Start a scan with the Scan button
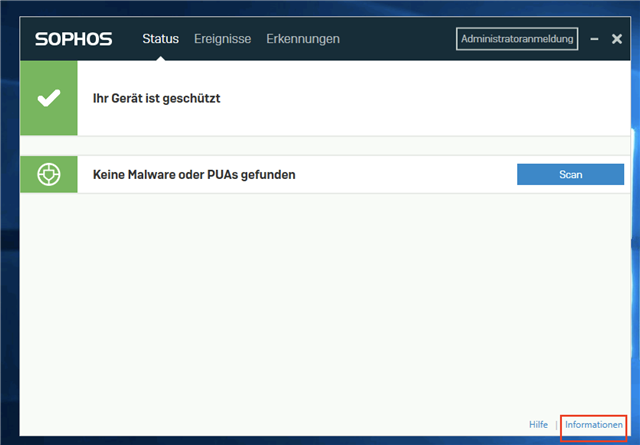This screenshot has height=445, width=640. (570, 174)
